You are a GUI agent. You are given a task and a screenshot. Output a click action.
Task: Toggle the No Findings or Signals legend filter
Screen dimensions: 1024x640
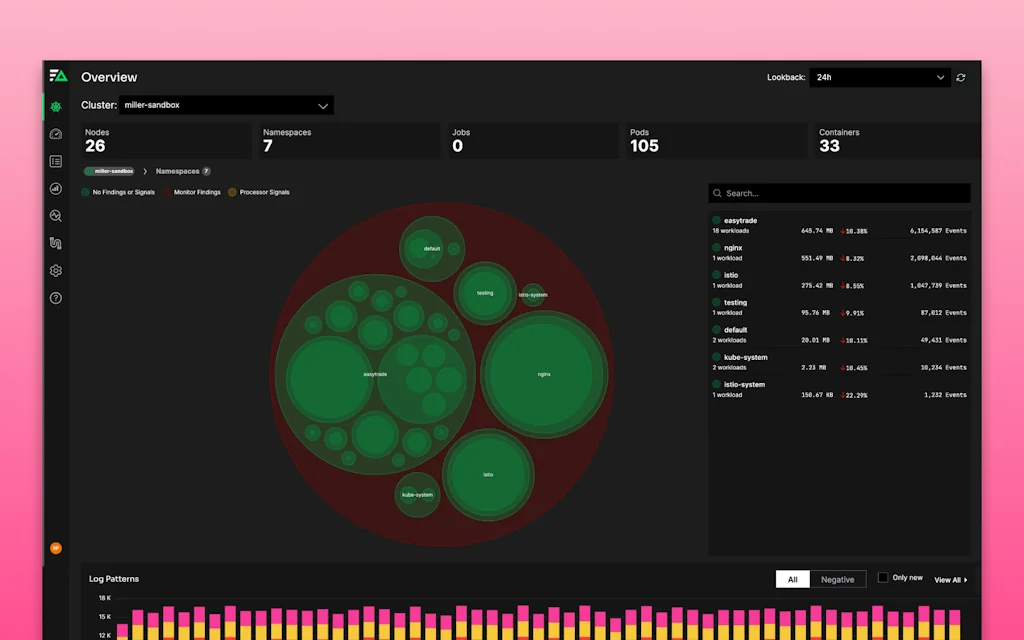[118, 192]
